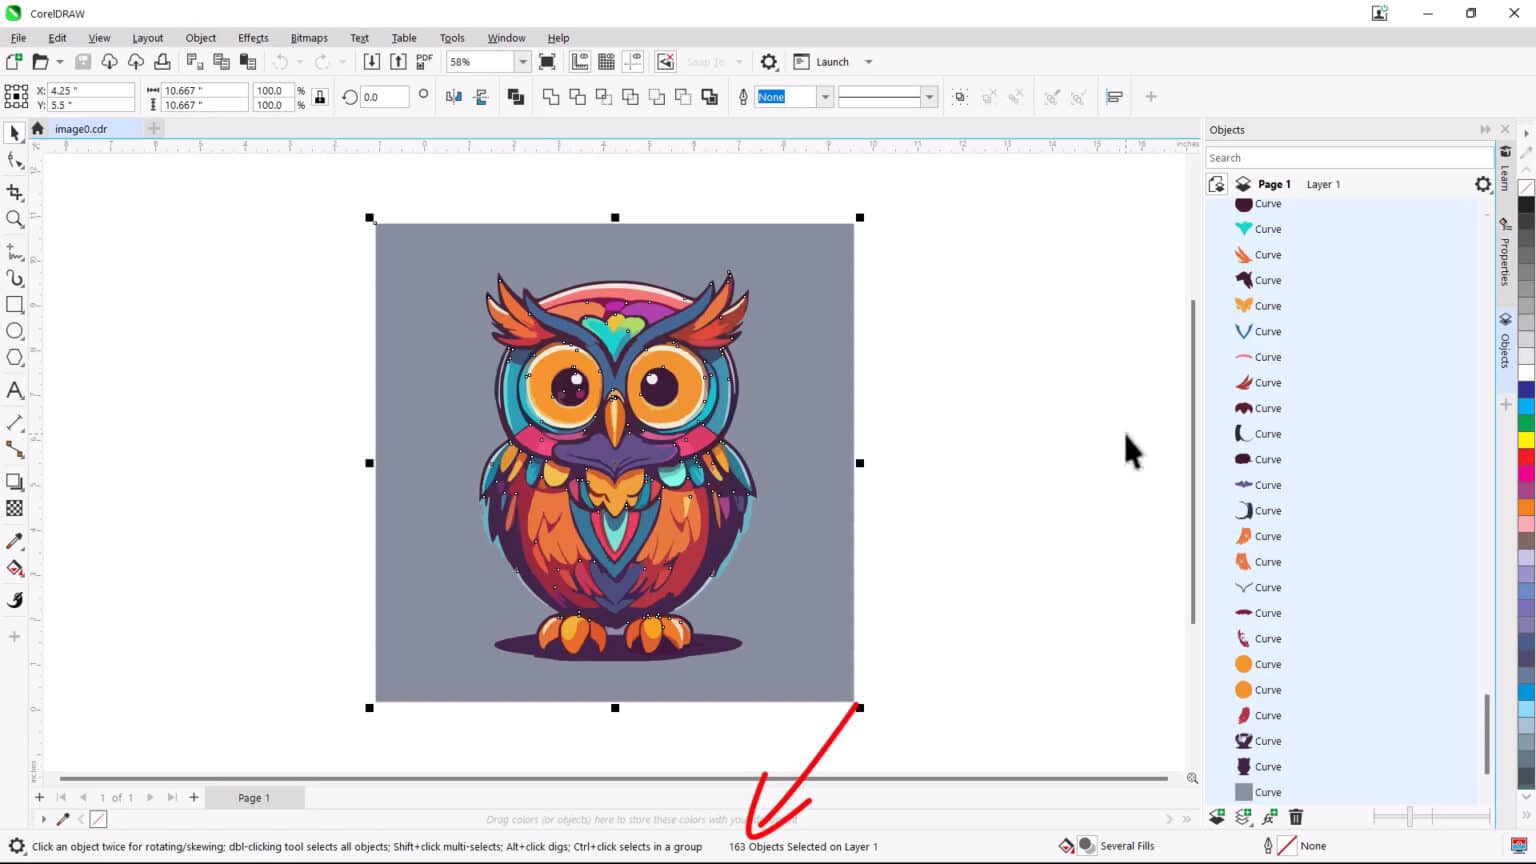
Task: Toggle document grid visibility
Action: click(606, 61)
